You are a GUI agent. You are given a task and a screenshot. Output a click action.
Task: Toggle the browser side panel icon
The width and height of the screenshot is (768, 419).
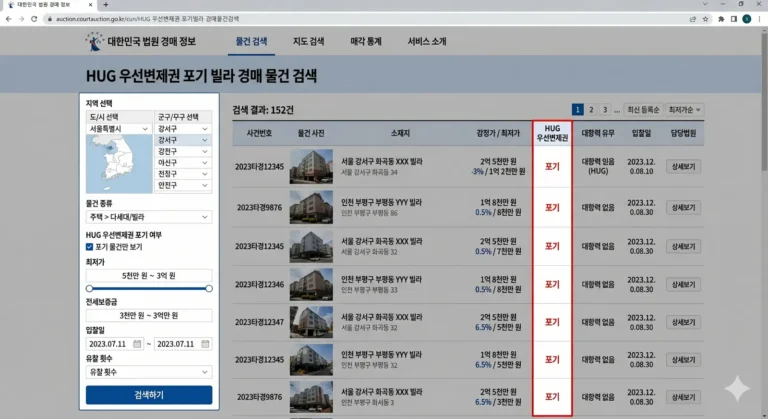point(734,19)
